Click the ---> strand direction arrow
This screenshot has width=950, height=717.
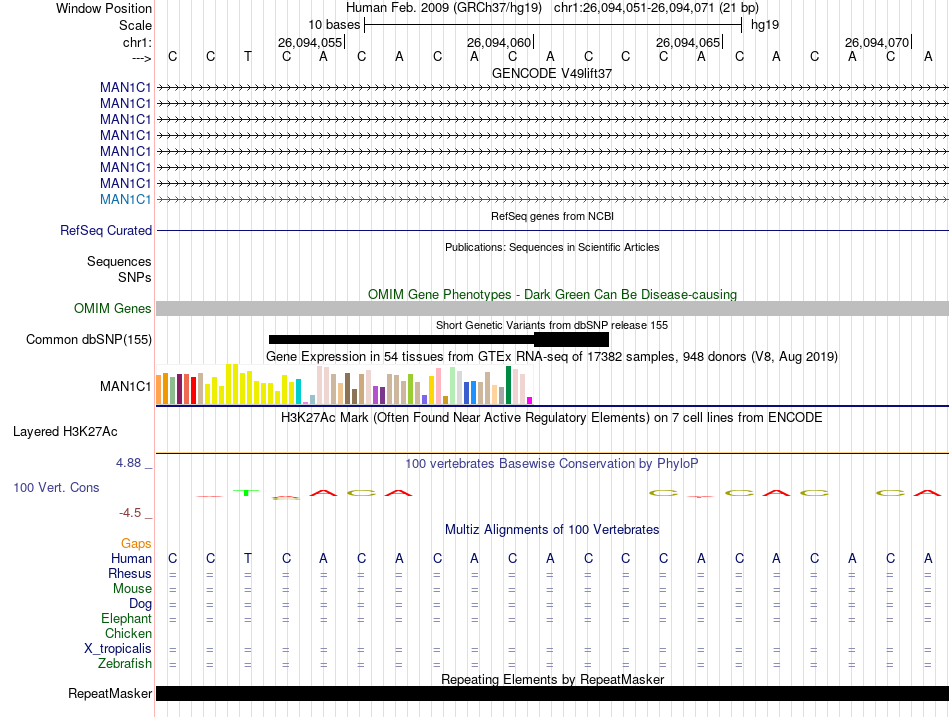[142, 58]
